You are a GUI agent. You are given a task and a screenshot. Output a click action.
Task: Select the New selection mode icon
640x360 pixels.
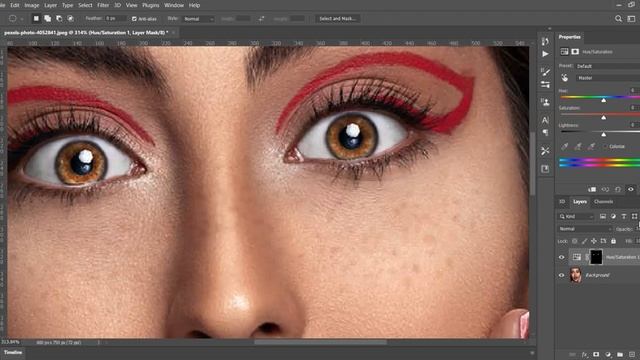36,18
